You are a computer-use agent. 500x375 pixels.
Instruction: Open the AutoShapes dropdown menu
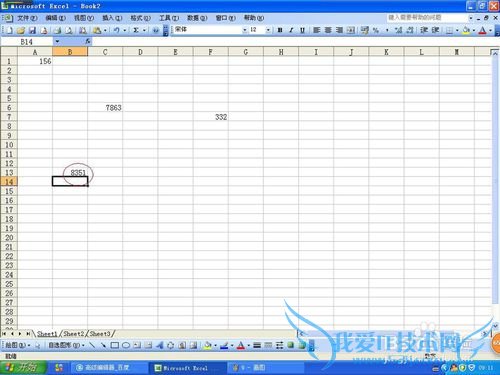coord(66,345)
